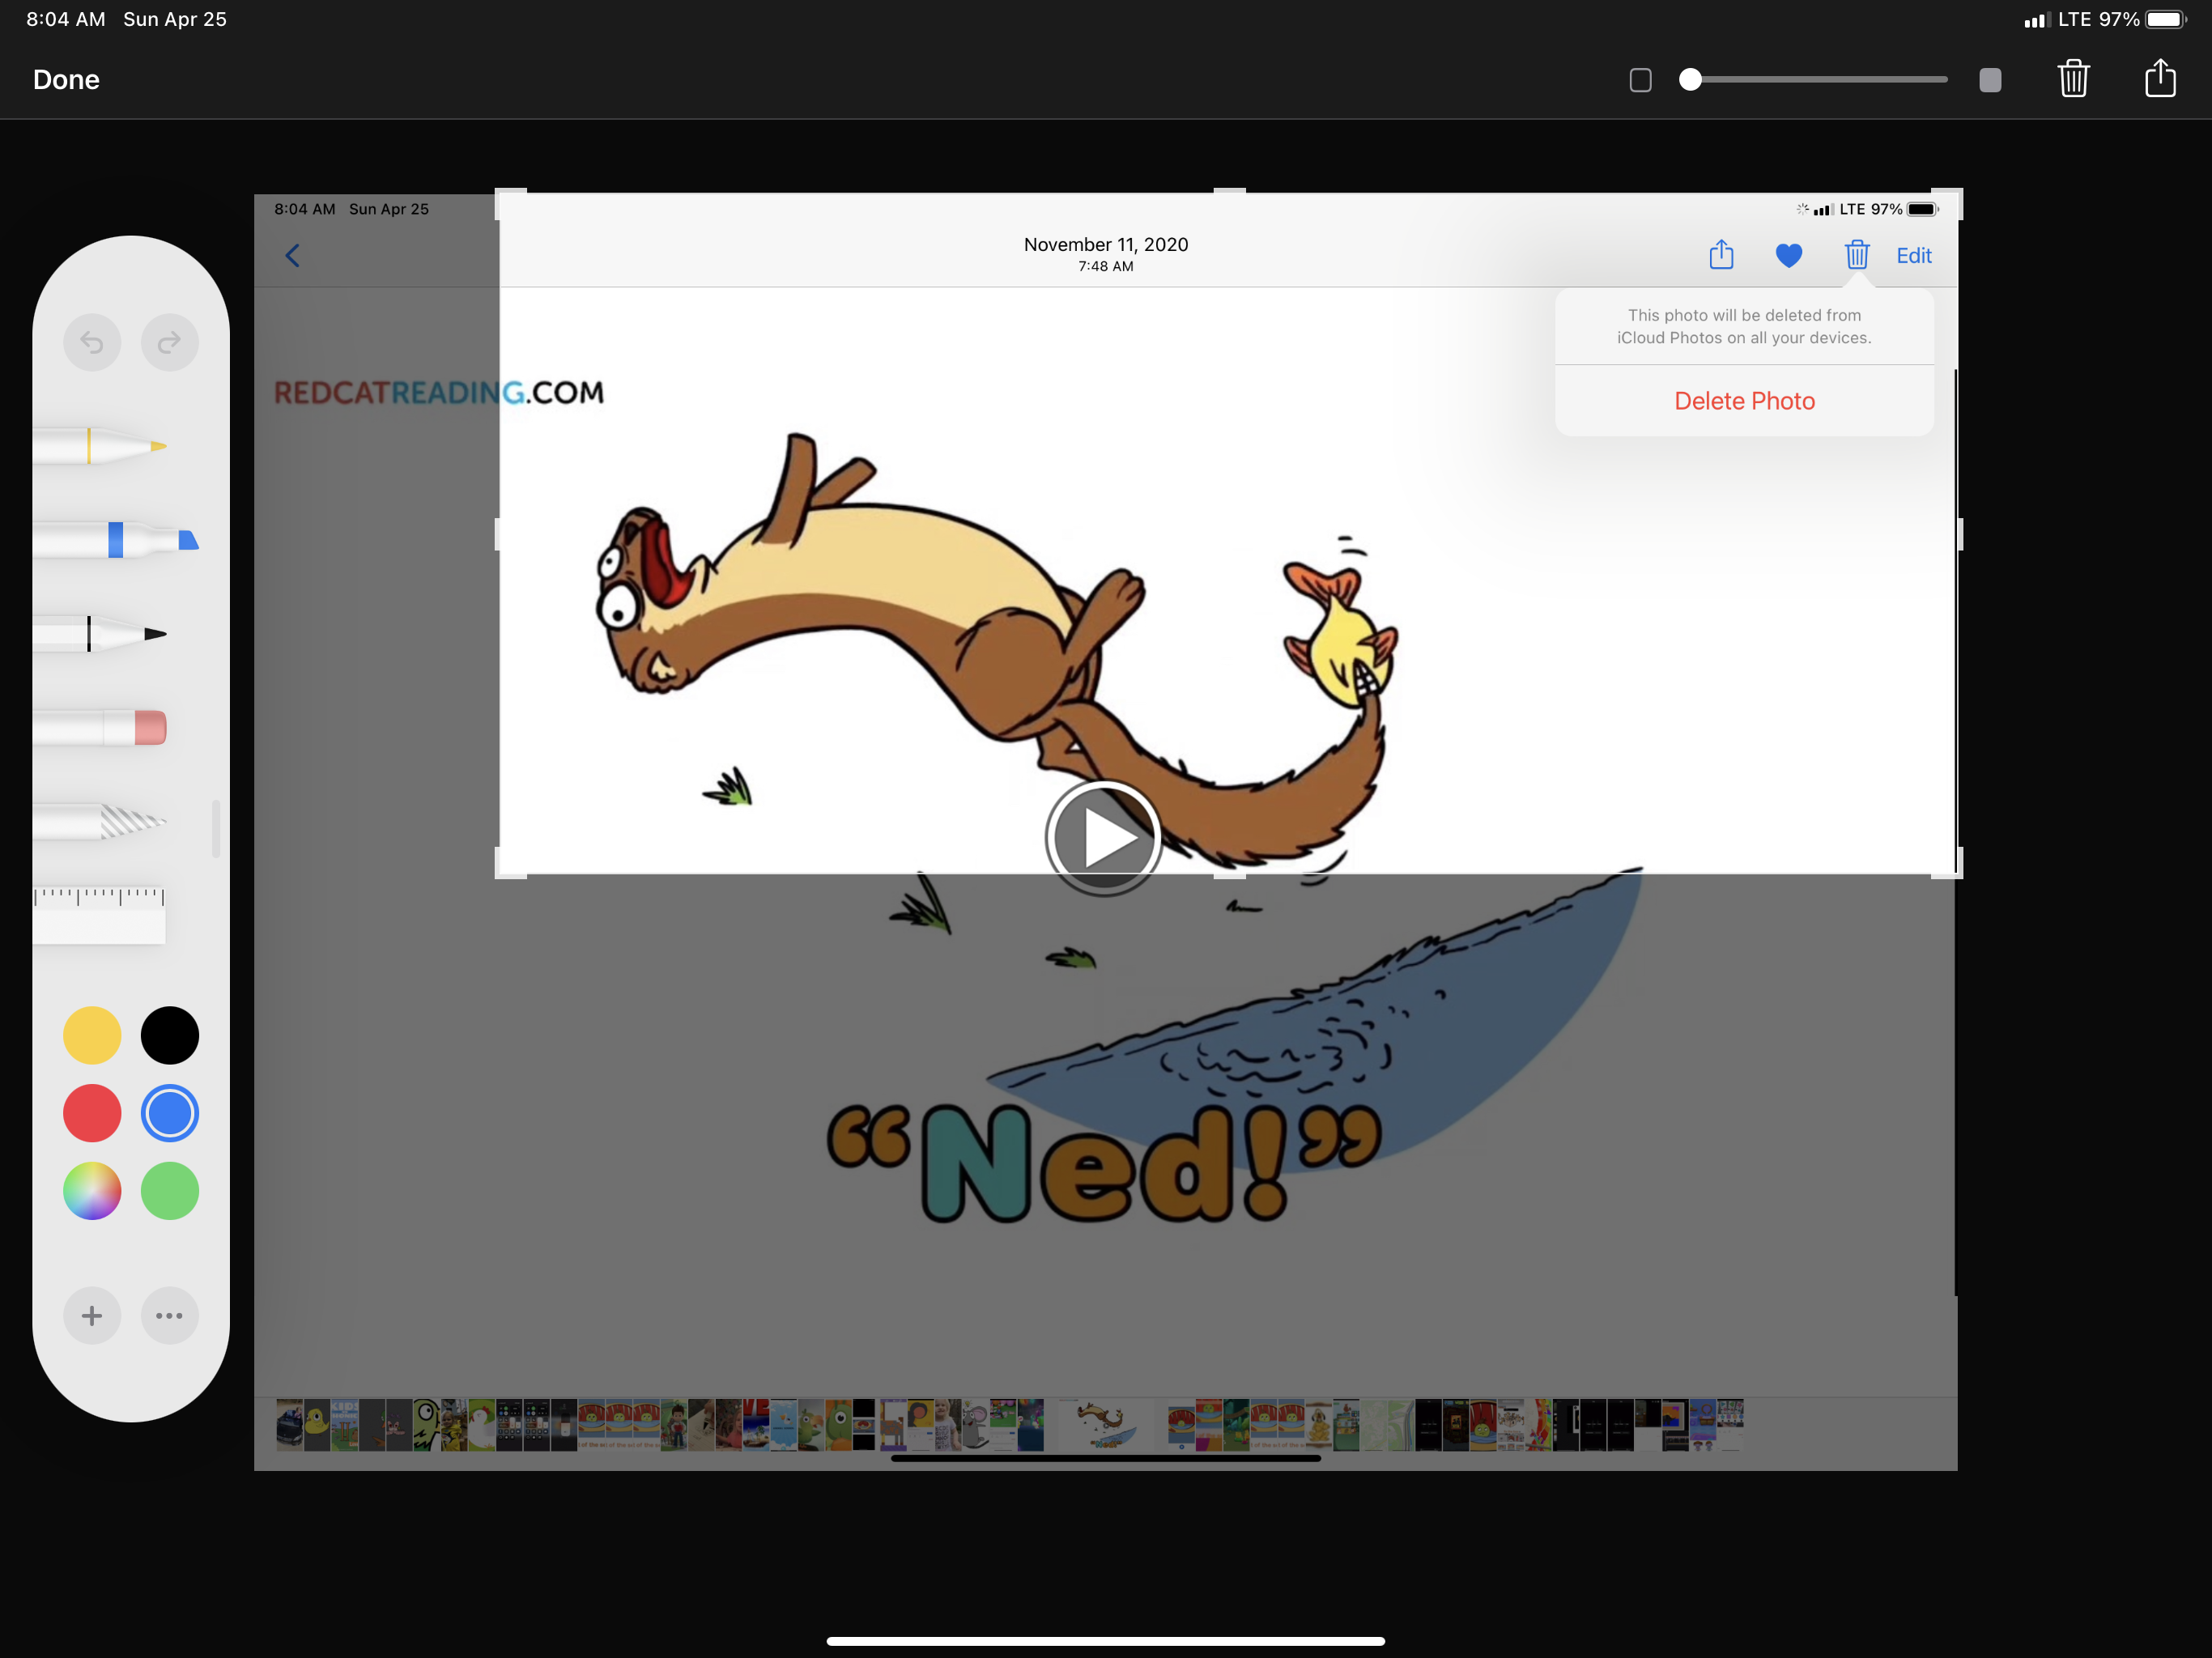This screenshot has width=2212, height=1658.
Task: Select the black pencil tool
Action: point(100,634)
